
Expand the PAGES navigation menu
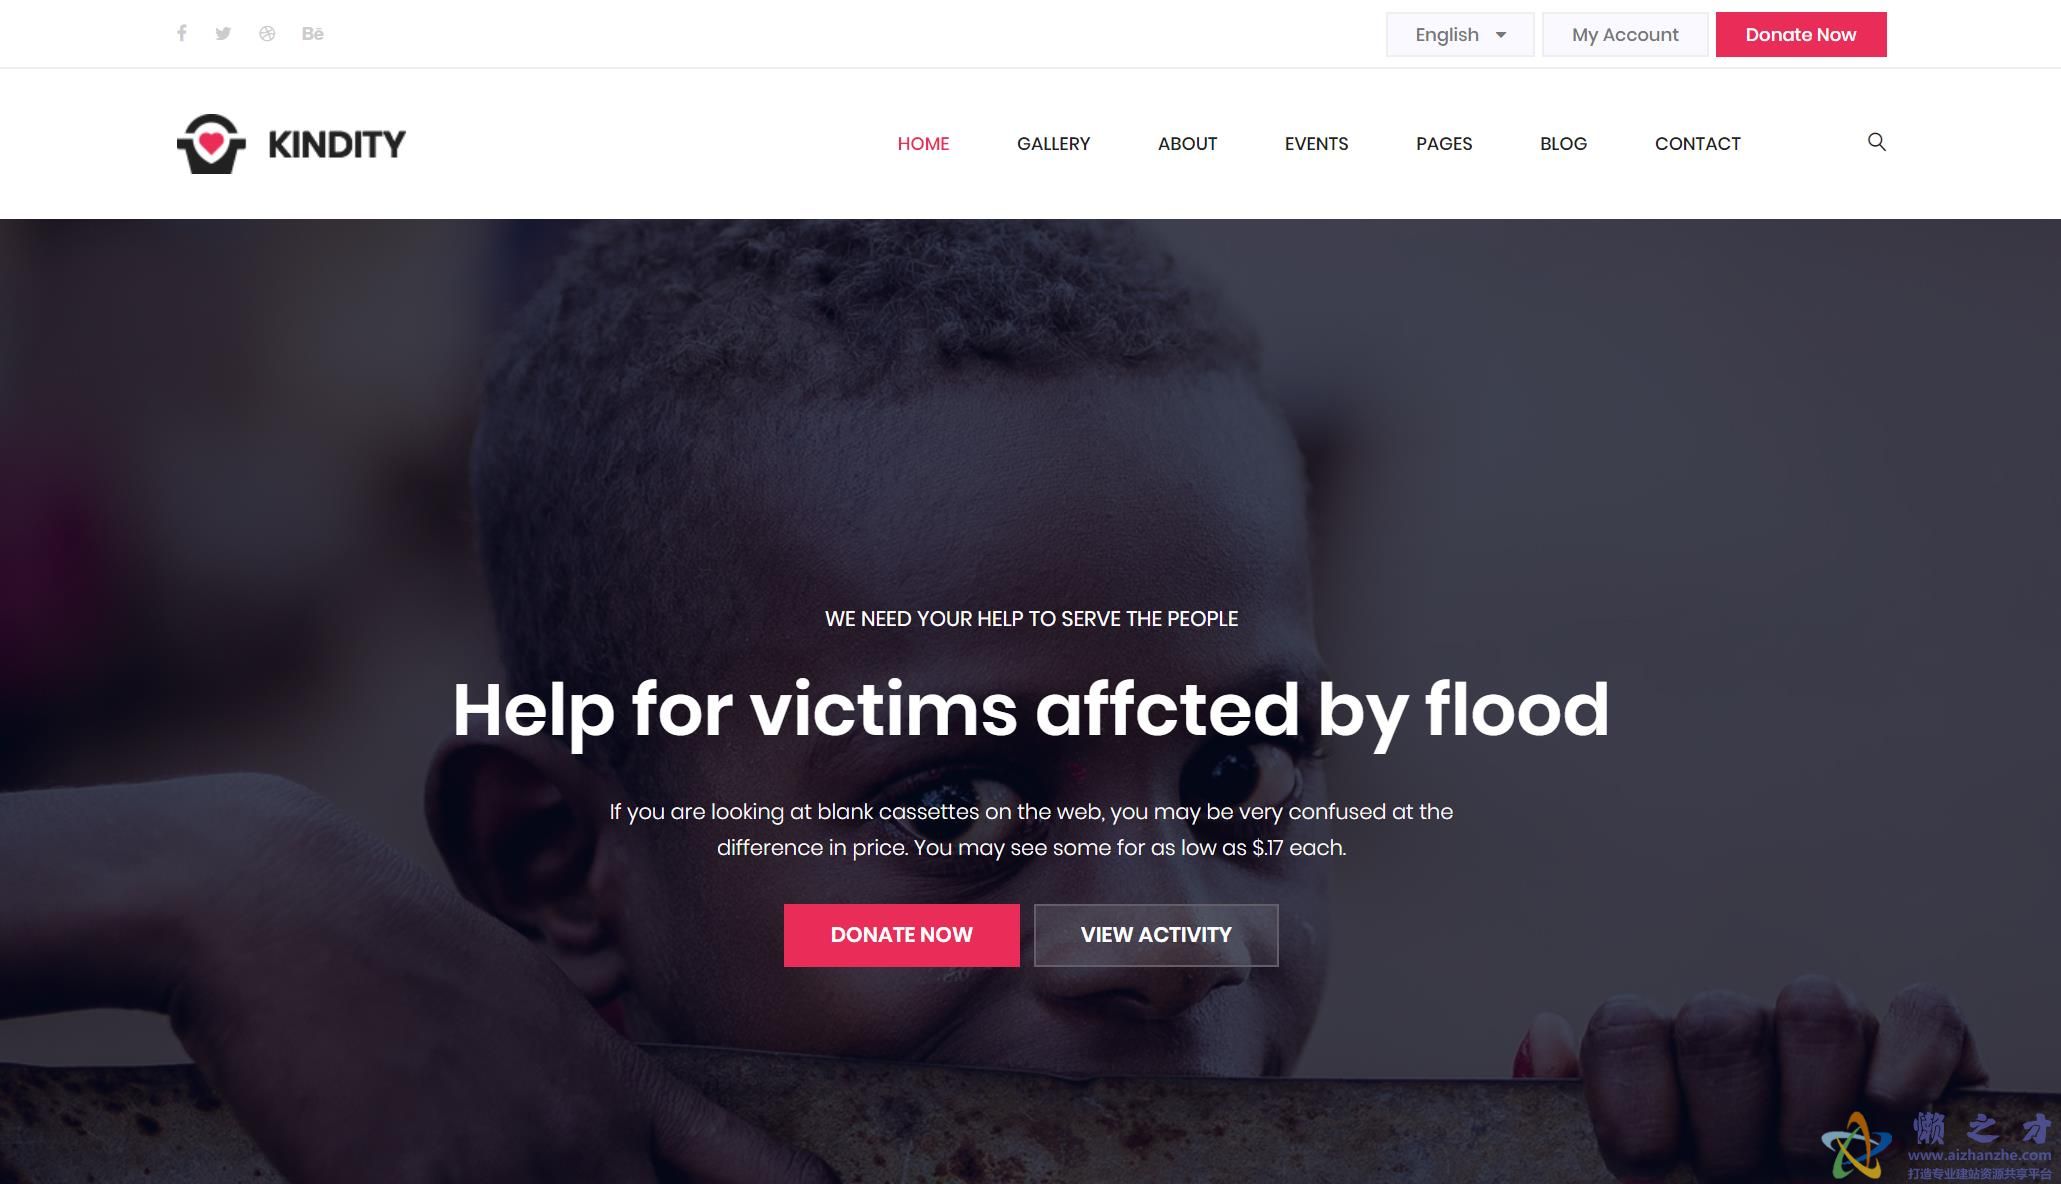click(x=1444, y=144)
